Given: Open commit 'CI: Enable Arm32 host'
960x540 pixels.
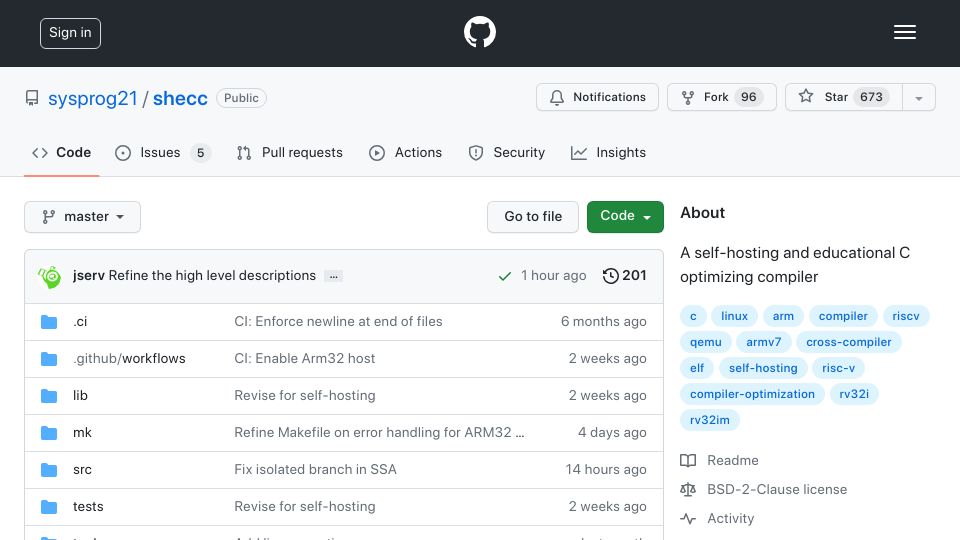Looking at the screenshot, I should pyautogui.click(x=305, y=359).
